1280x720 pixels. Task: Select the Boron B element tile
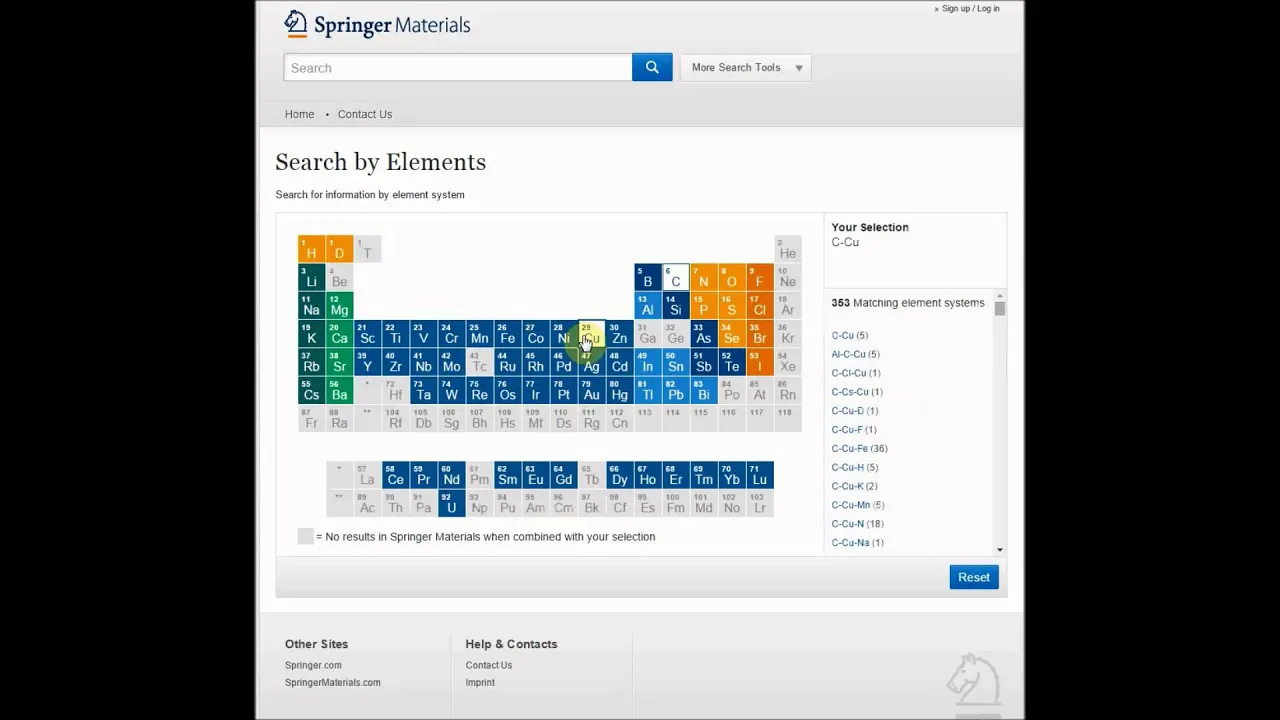647,277
